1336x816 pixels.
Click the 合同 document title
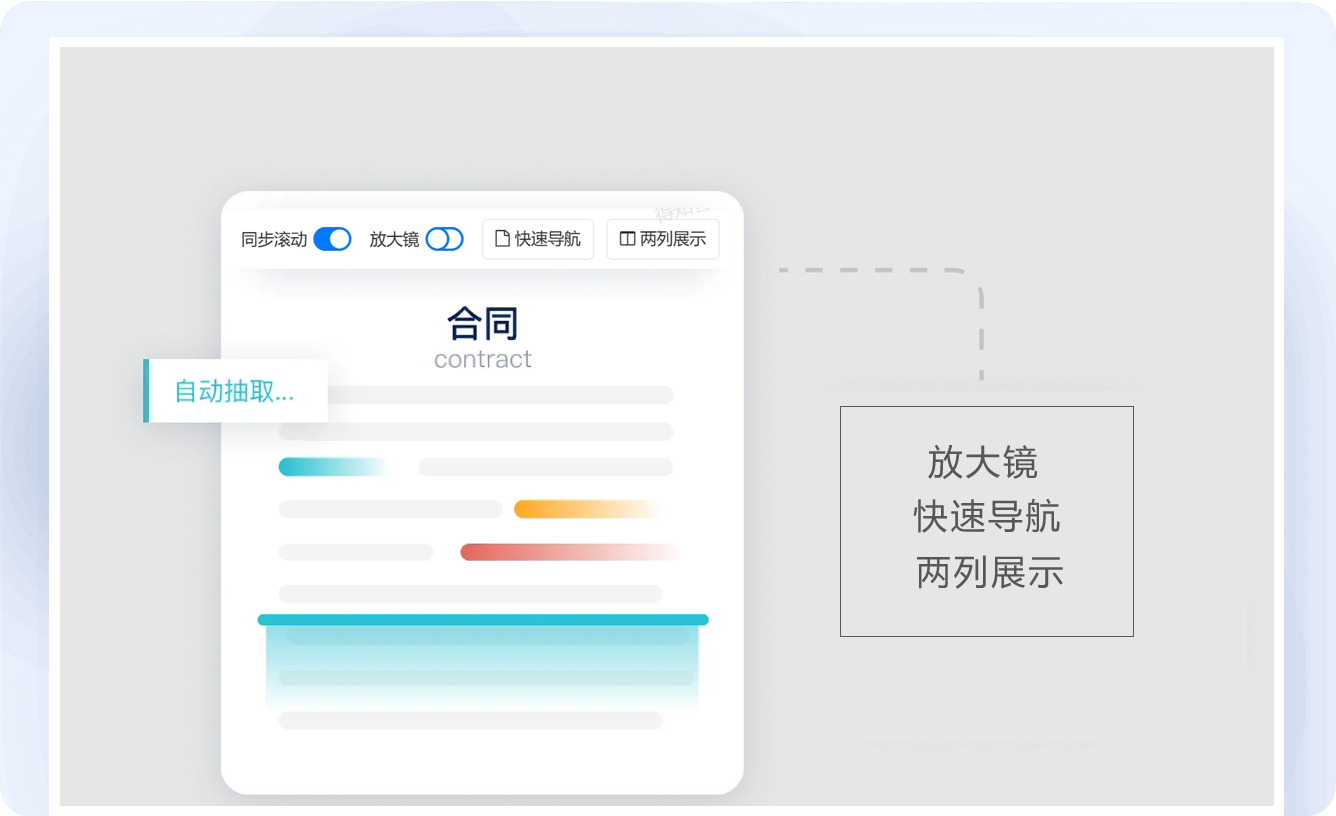[482, 324]
